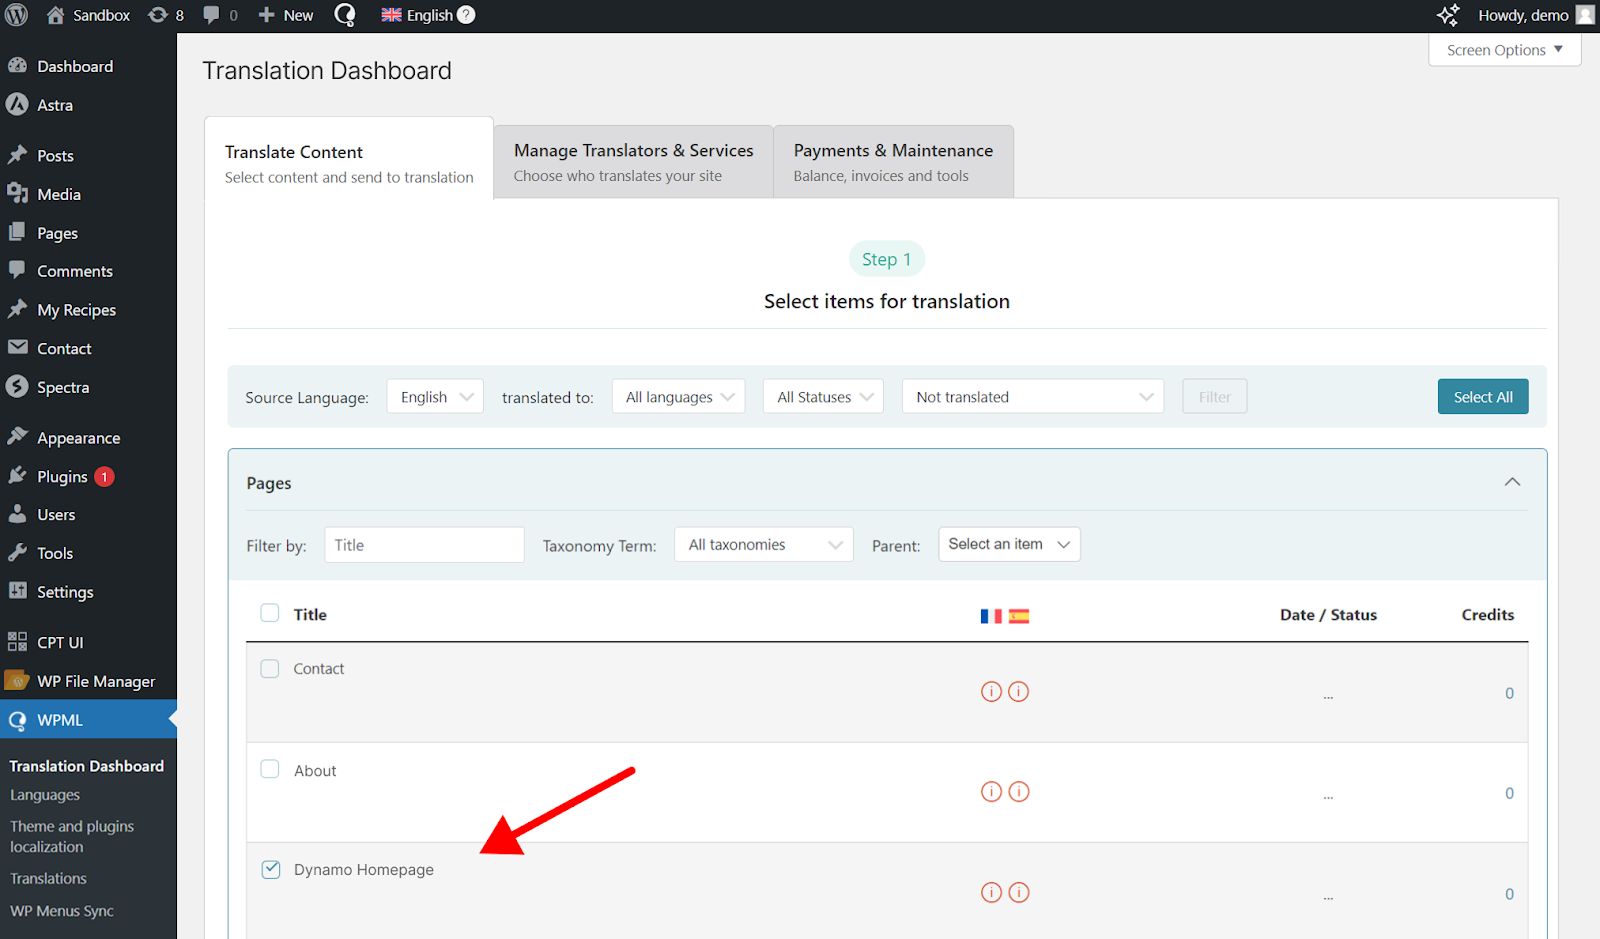Click French translation status icon for Contact
Image resolution: width=1600 pixels, height=939 pixels.
pos(991,692)
